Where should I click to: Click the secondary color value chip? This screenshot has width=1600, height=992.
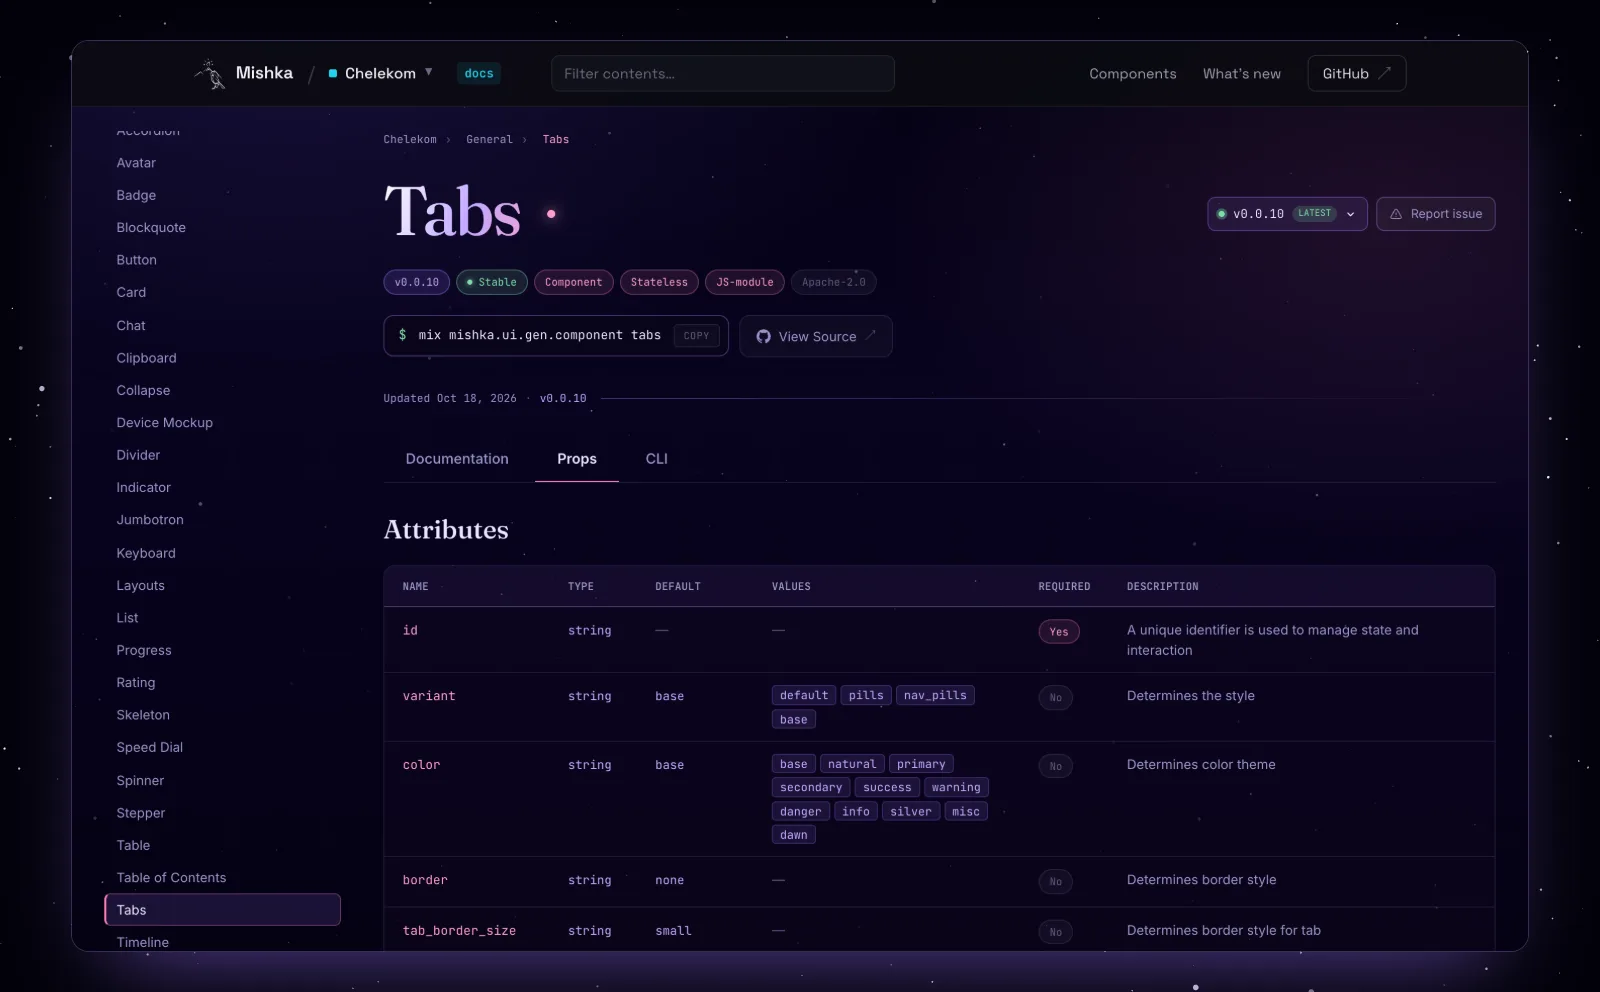pyautogui.click(x=811, y=788)
